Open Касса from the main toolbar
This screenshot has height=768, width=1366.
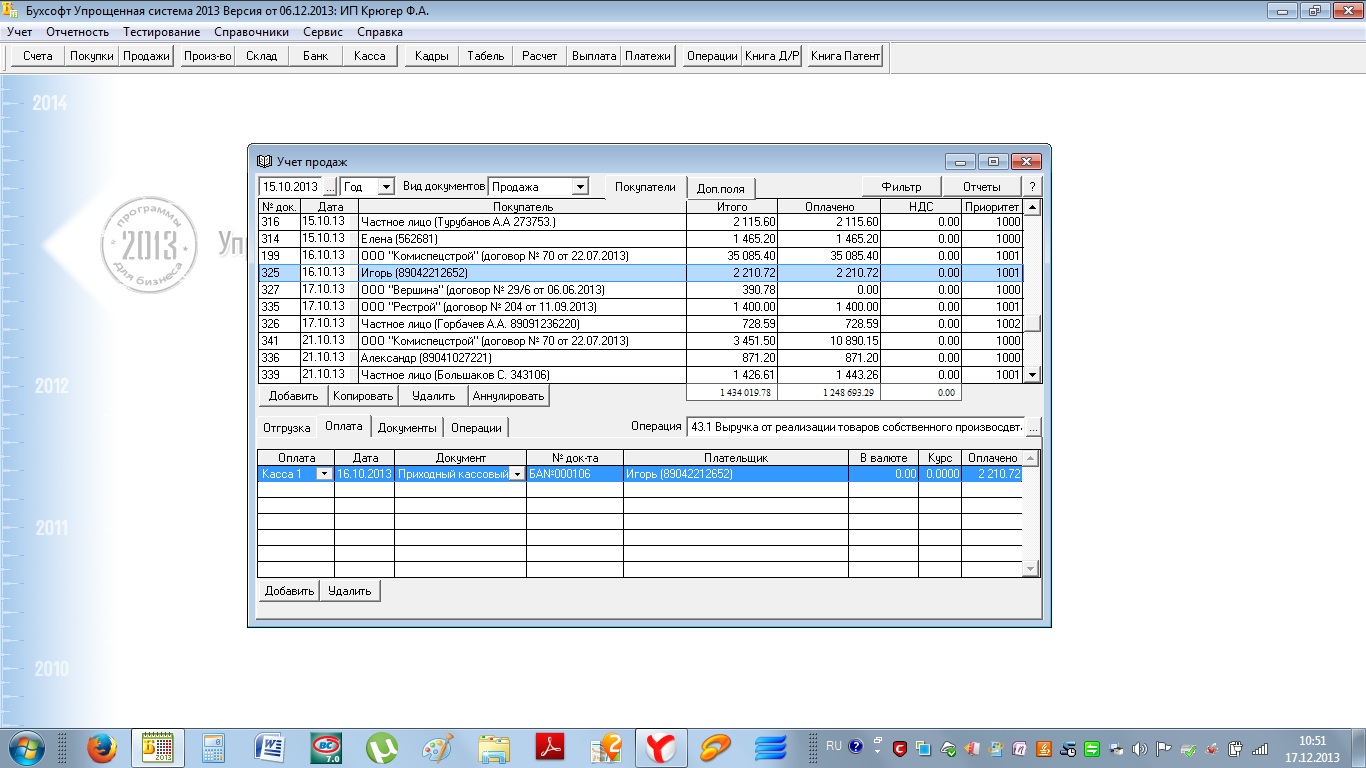click(369, 56)
